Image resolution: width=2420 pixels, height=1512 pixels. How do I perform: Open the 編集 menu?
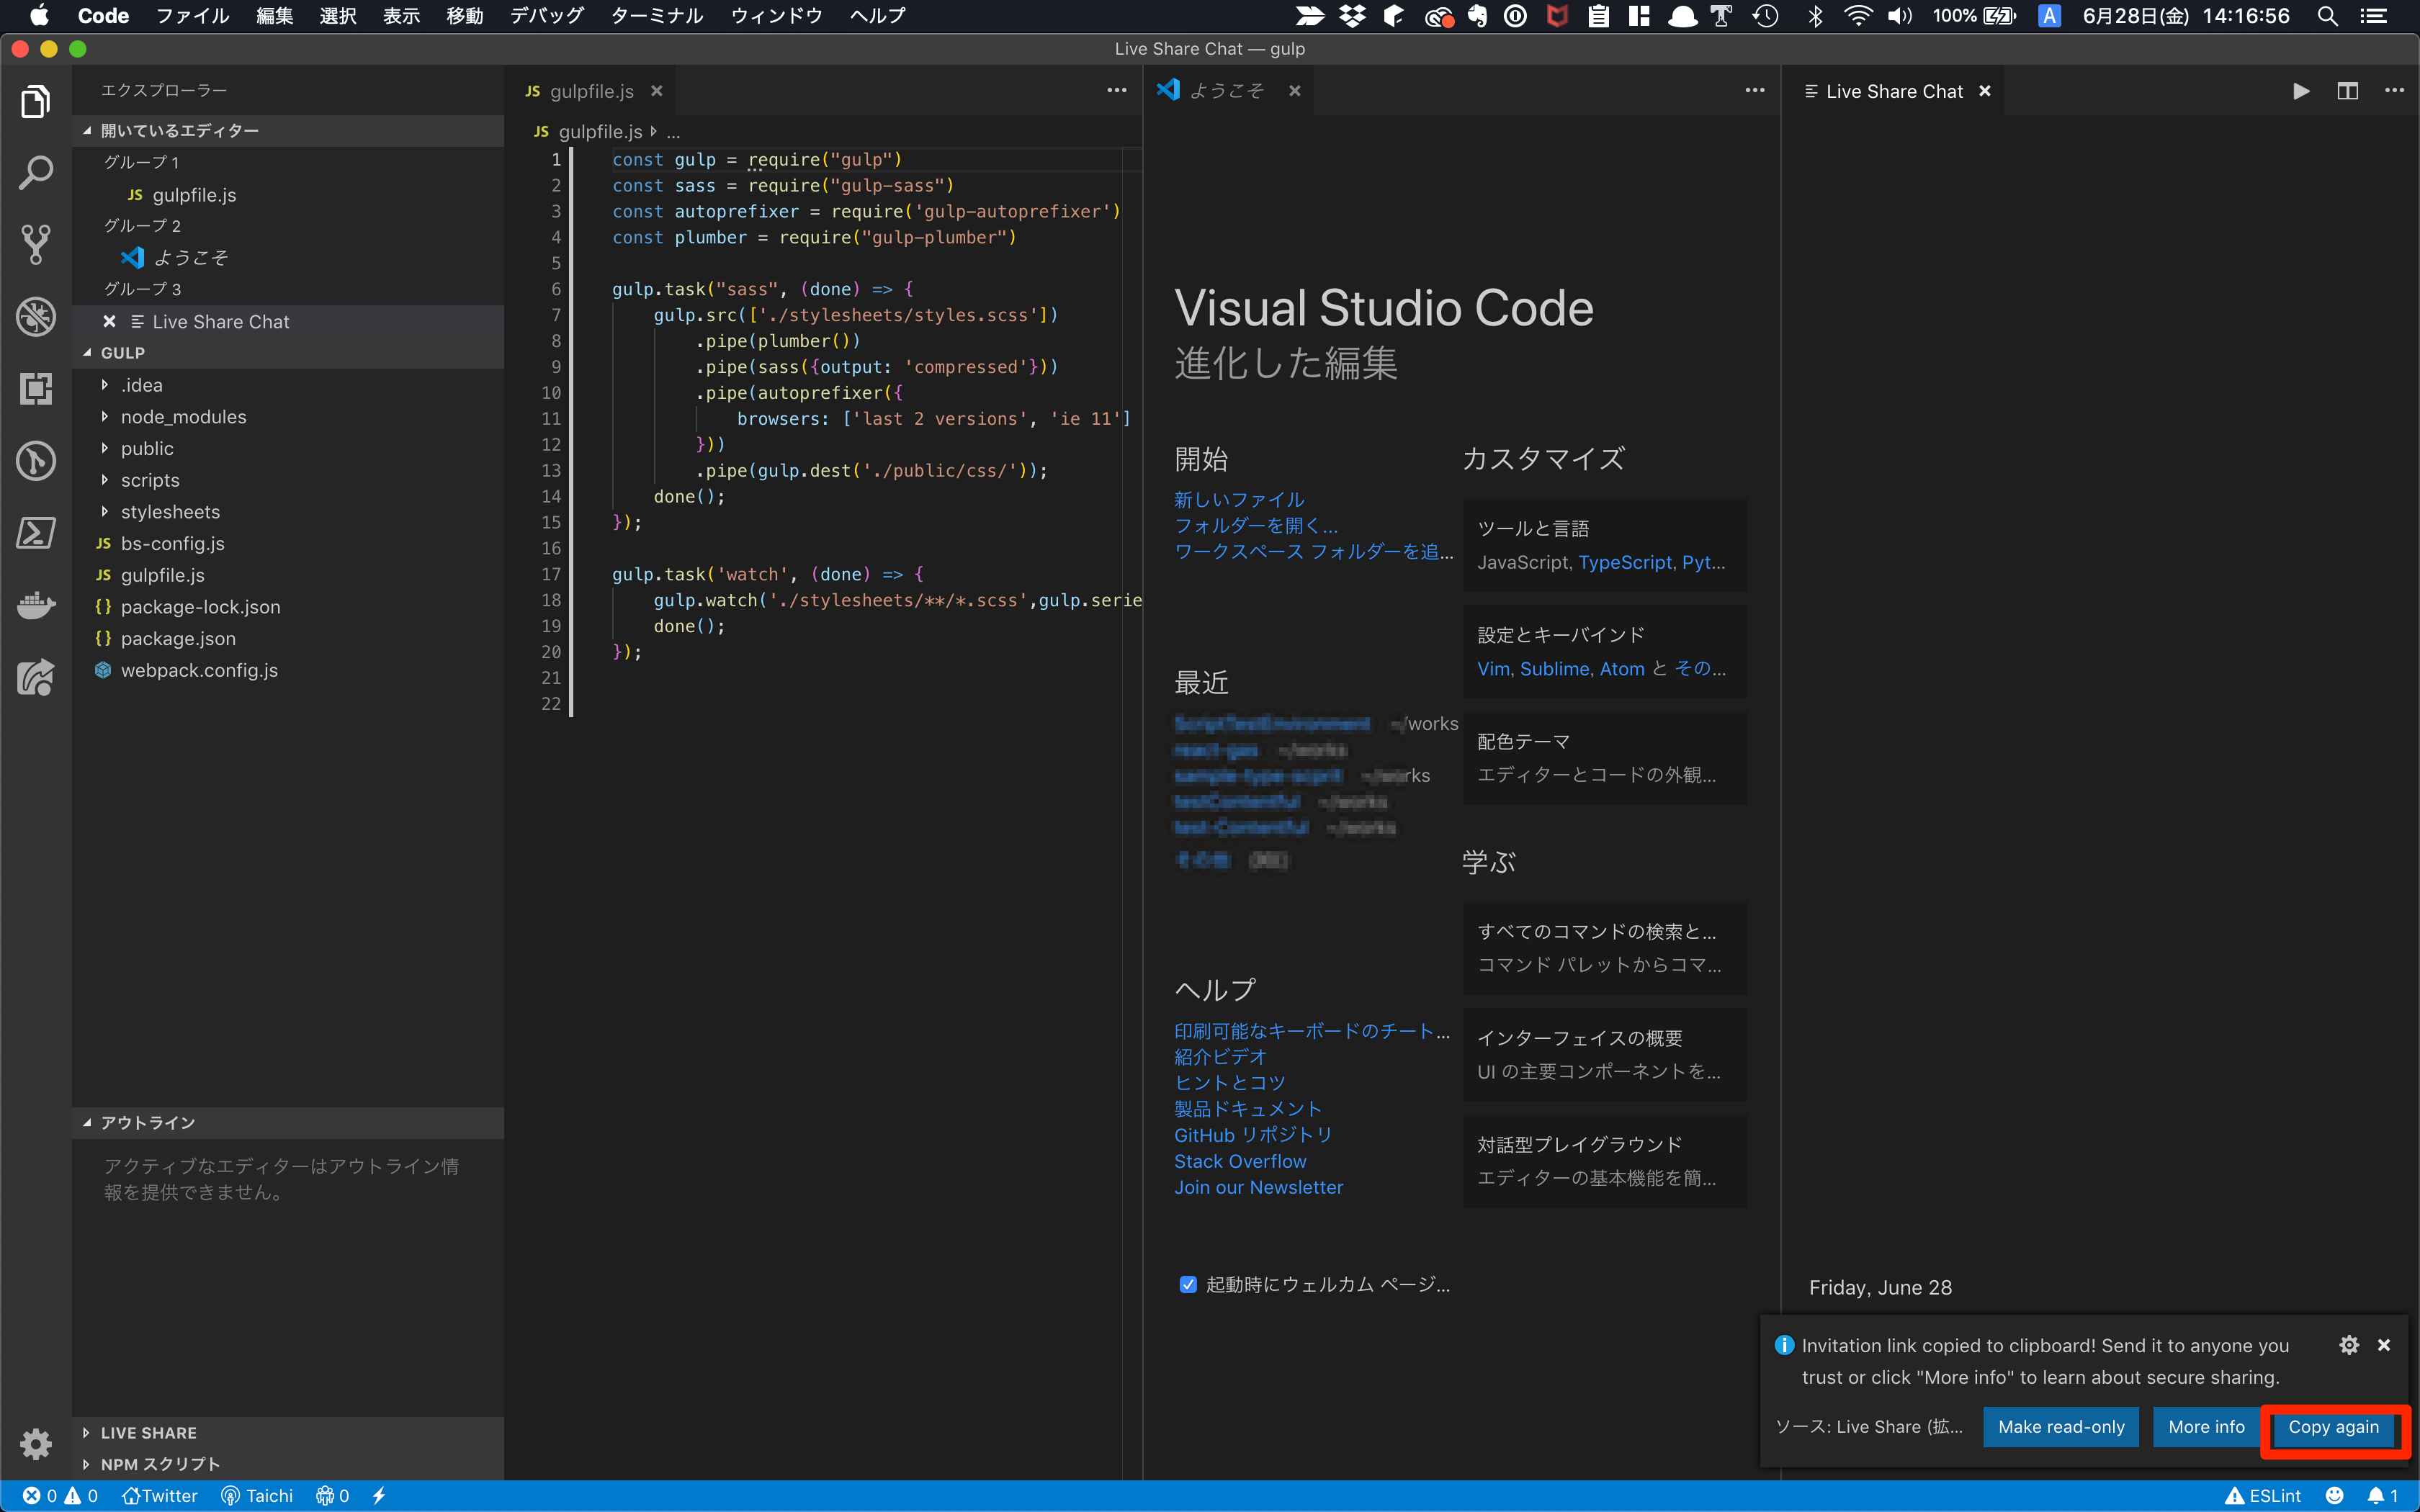pyautogui.click(x=274, y=16)
